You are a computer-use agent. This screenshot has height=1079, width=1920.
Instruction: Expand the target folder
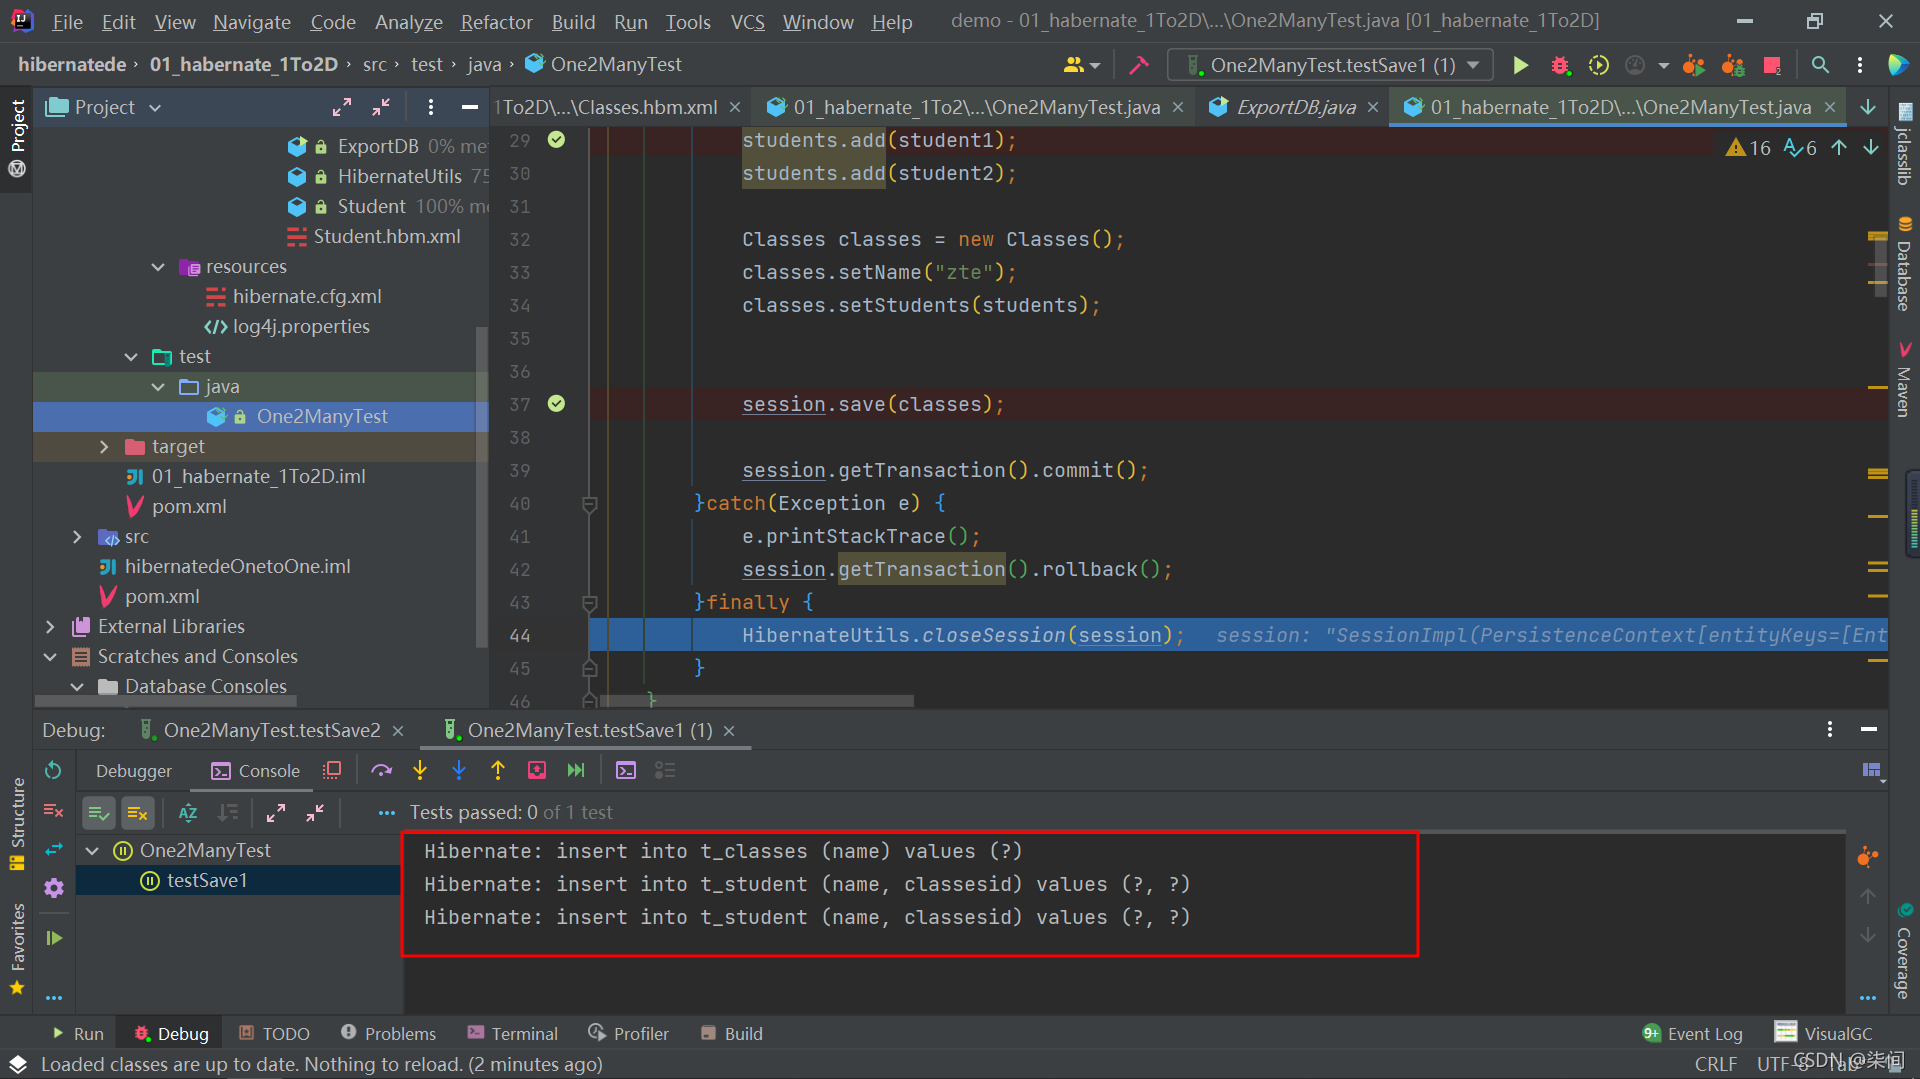[104, 447]
